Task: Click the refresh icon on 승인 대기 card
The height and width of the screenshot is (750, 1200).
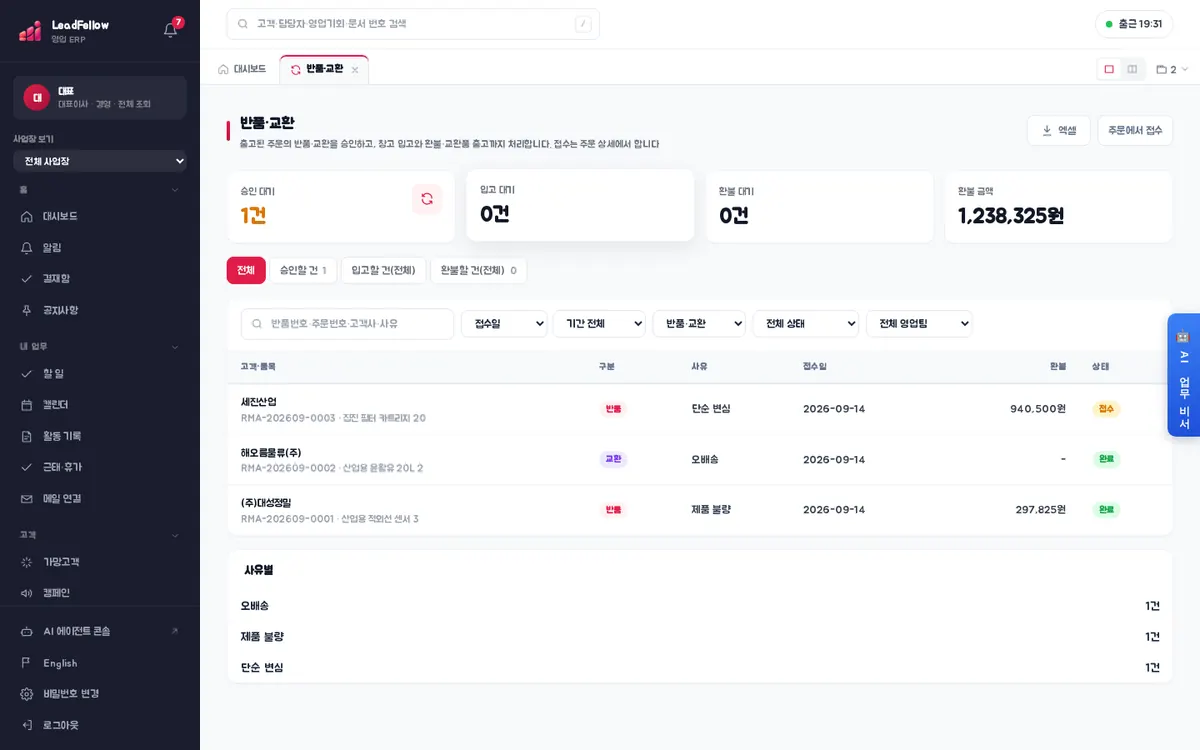Action: point(427,199)
